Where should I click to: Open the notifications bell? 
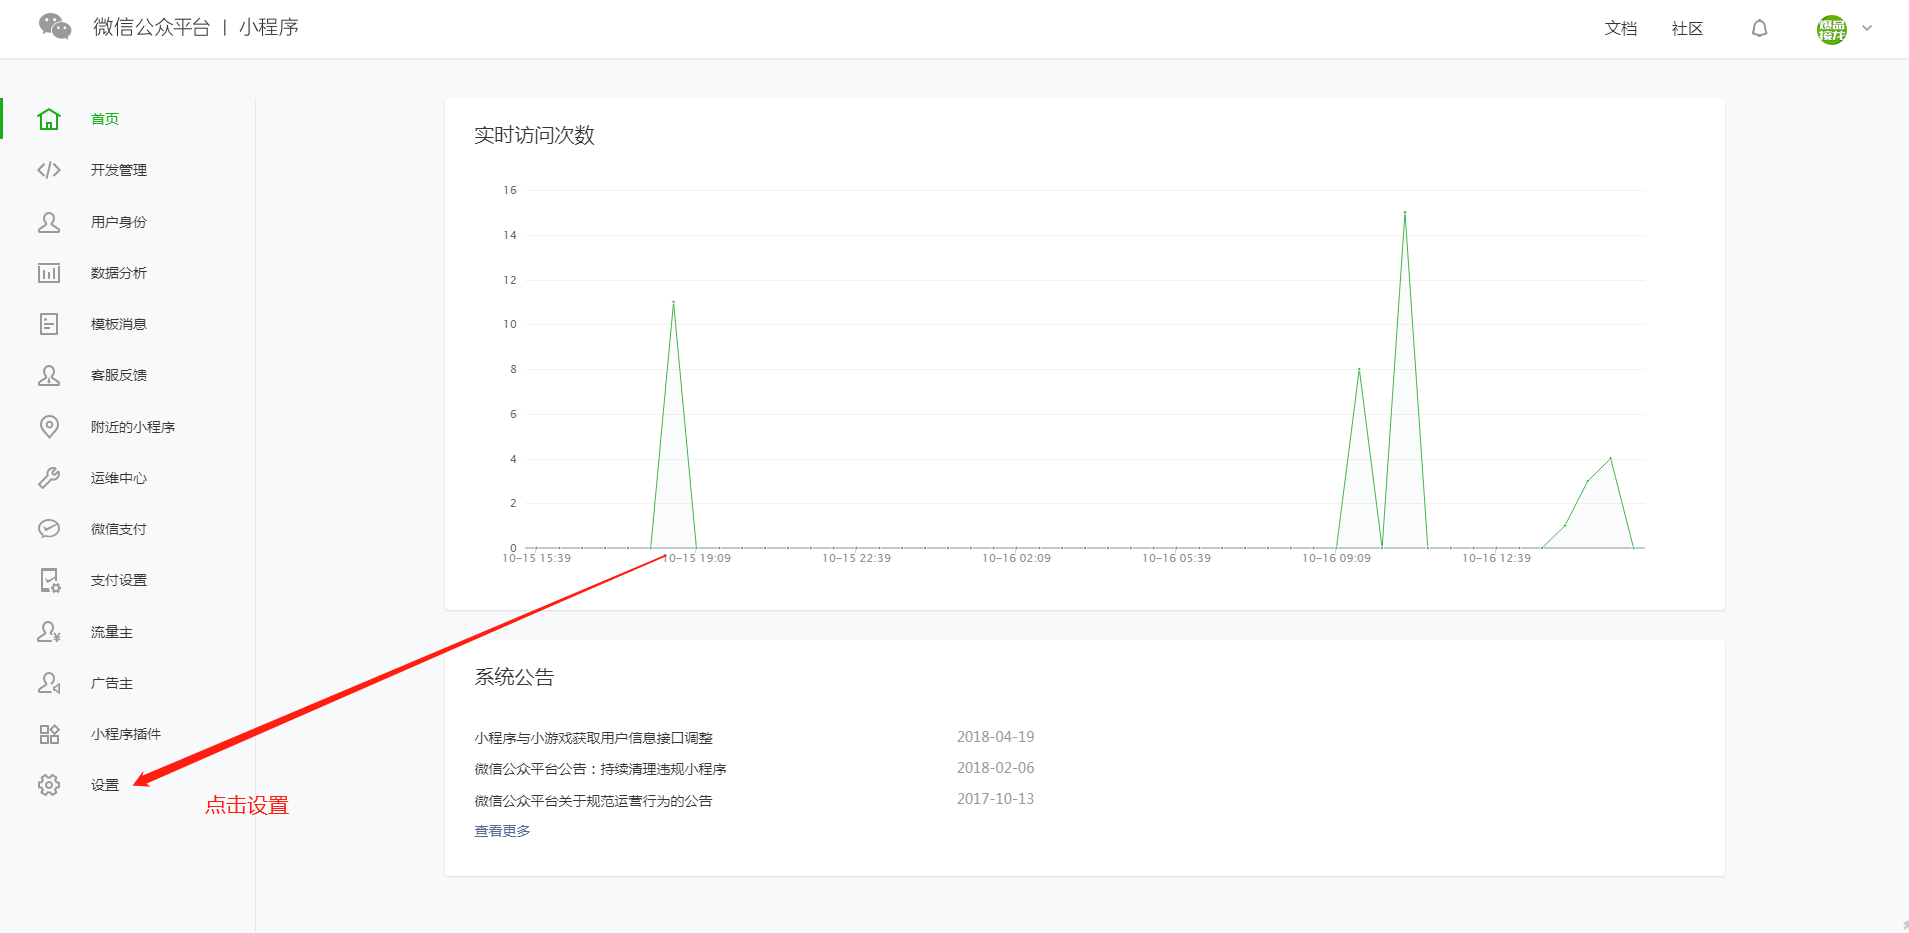[1760, 29]
